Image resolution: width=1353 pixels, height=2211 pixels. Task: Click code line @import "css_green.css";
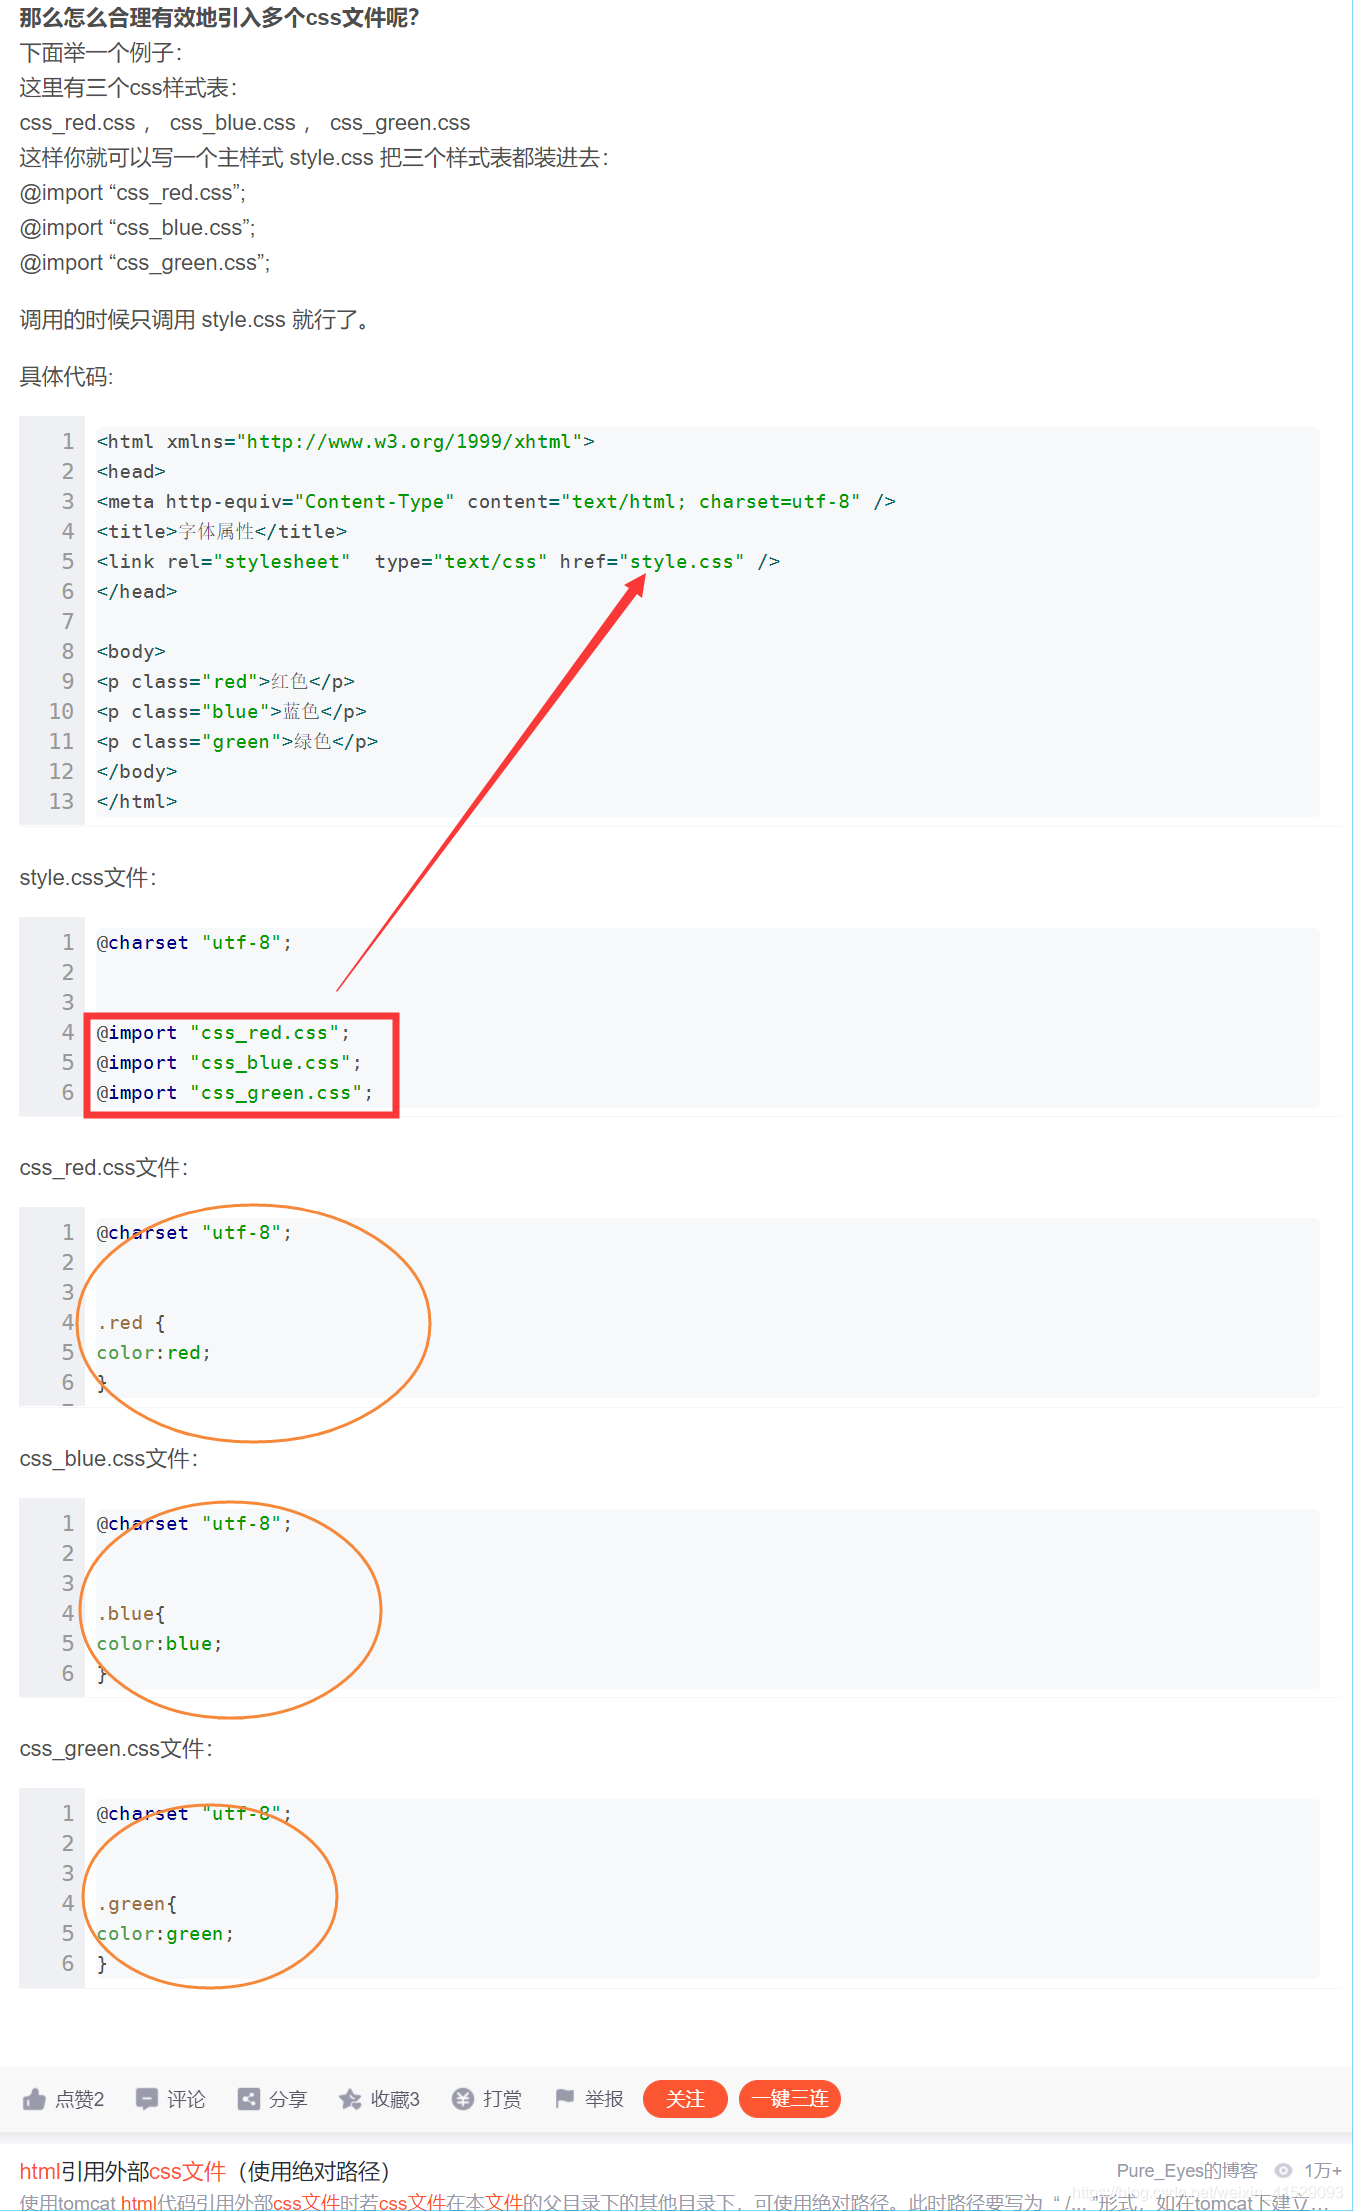pyautogui.click(x=235, y=1093)
